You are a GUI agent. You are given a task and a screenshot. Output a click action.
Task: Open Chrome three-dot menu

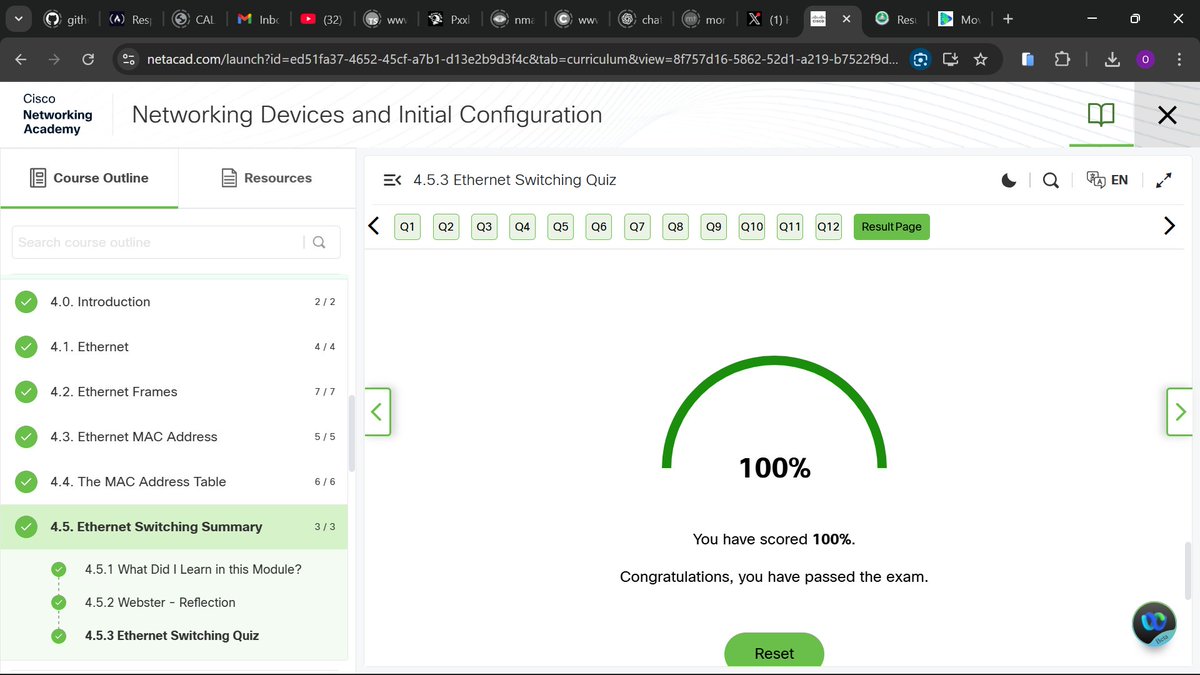point(1179,60)
